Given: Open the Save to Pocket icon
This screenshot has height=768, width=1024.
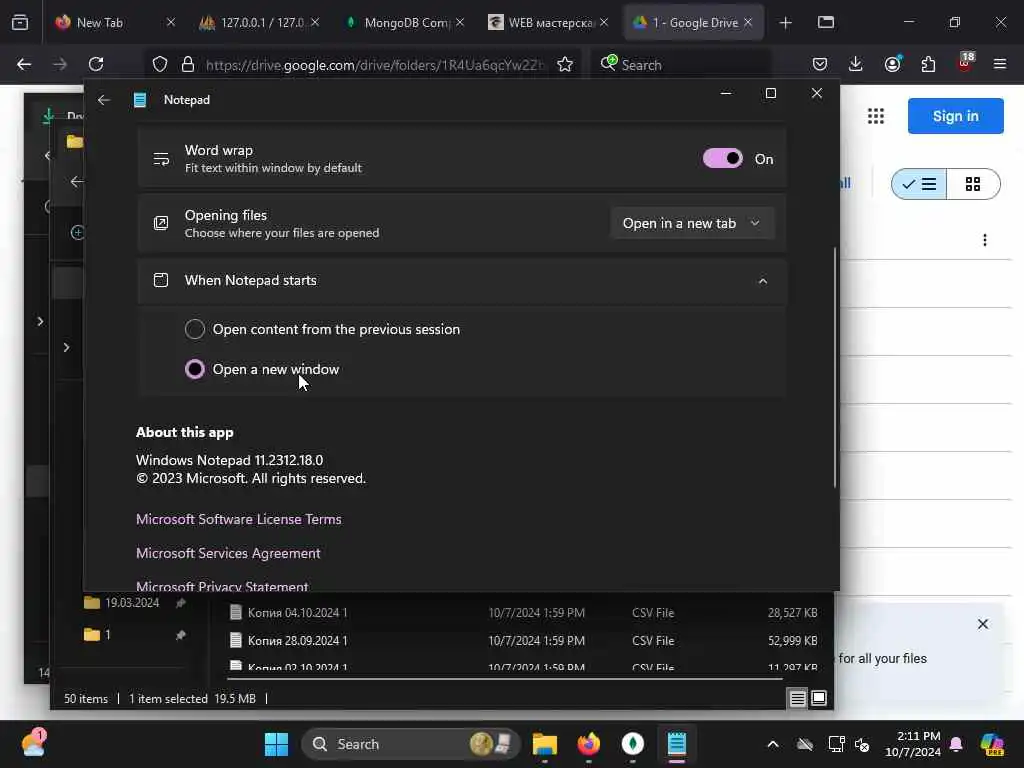Looking at the screenshot, I should pos(820,64).
